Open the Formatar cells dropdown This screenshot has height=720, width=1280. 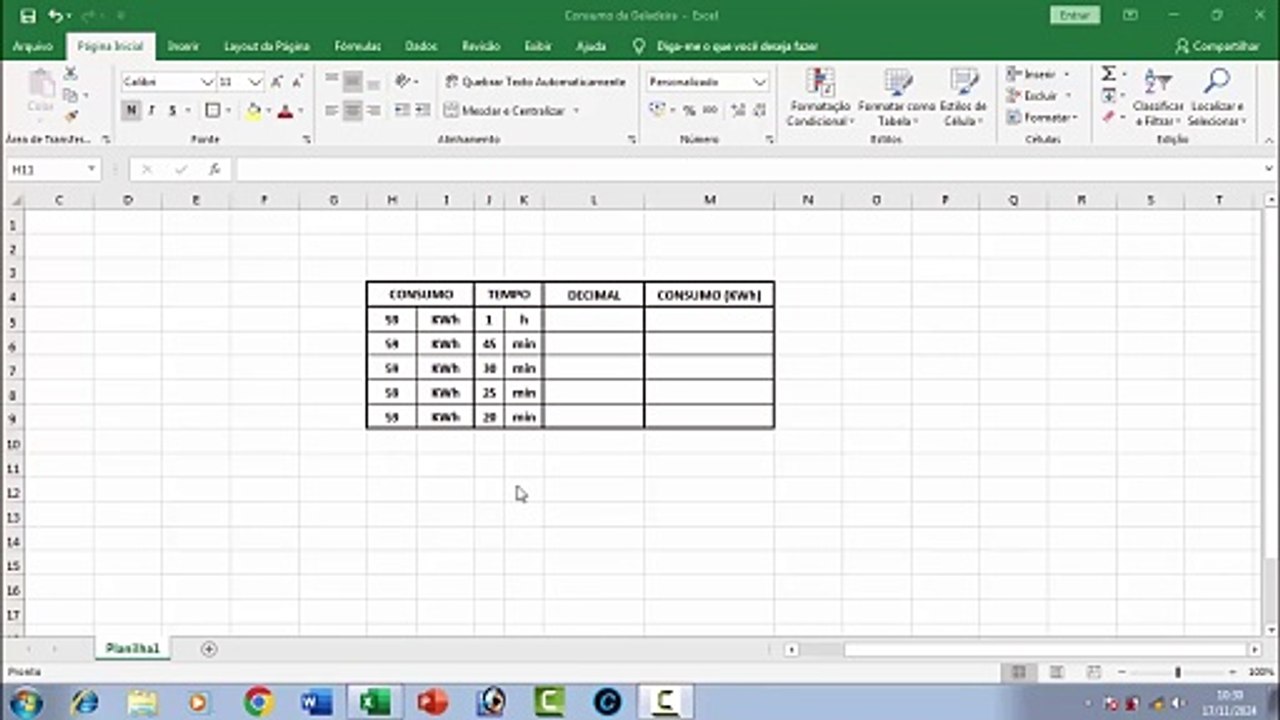coord(1041,118)
